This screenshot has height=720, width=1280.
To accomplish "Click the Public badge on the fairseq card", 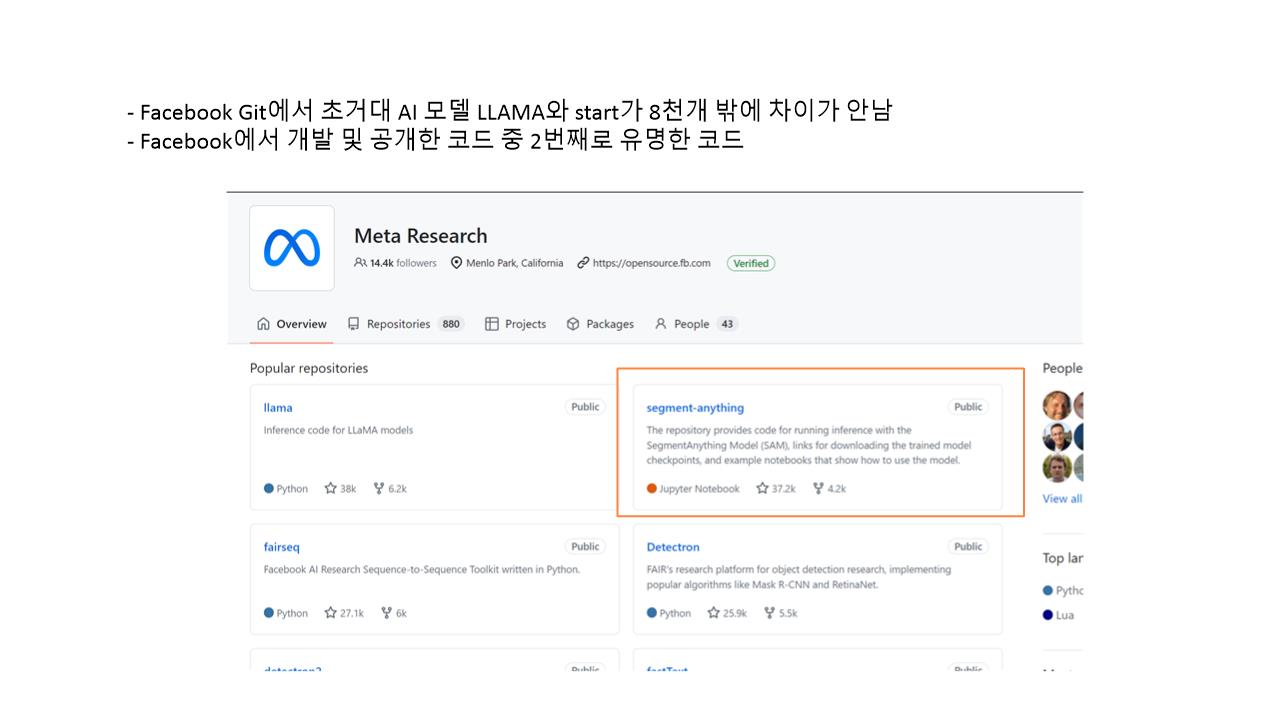I will tap(585, 547).
